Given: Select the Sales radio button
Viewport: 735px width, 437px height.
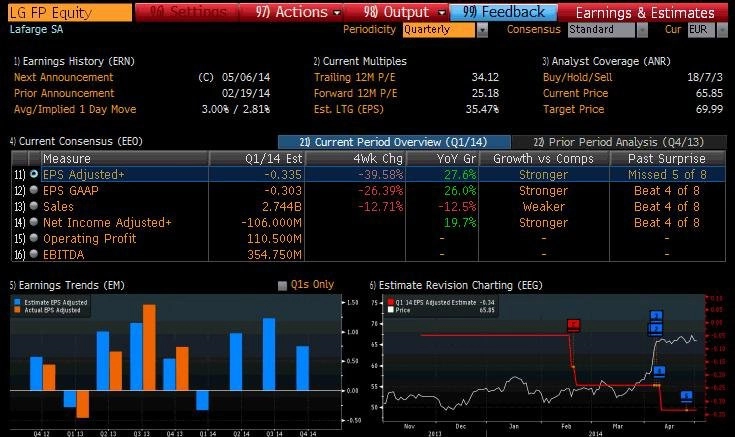Looking at the screenshot, I should coord(34,206).
